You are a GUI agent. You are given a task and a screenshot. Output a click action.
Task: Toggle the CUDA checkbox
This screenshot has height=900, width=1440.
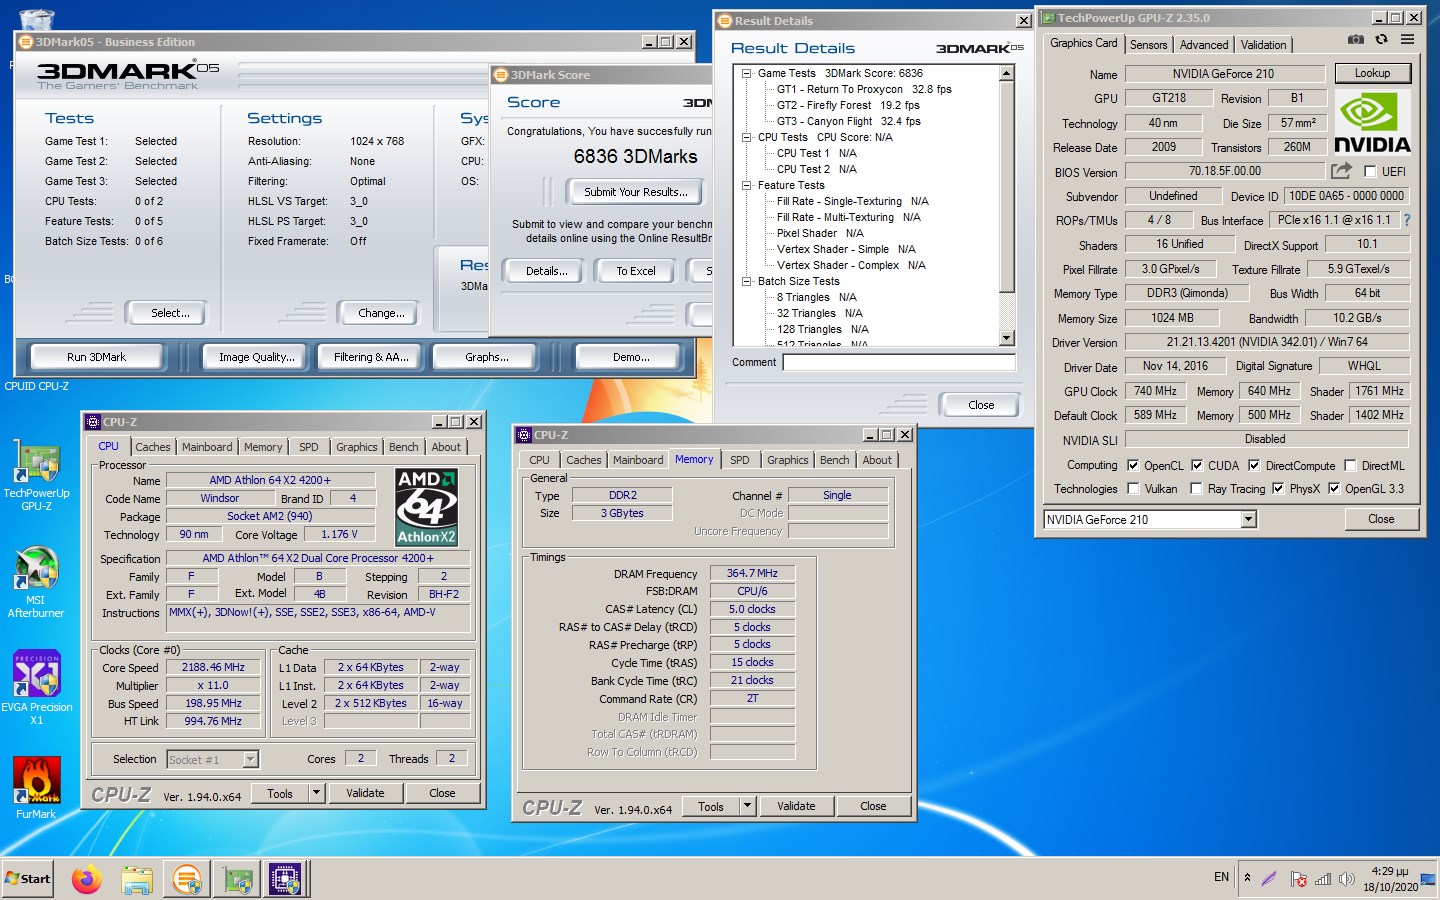pyautogui.click(x=1196, y=465)
